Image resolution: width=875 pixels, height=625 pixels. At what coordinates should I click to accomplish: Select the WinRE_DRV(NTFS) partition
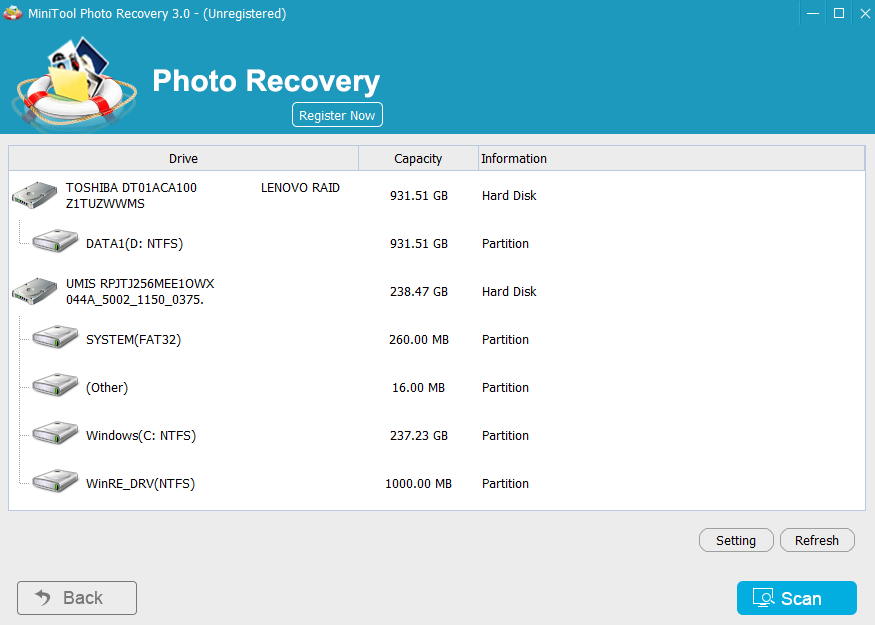(x=437, y=483)
